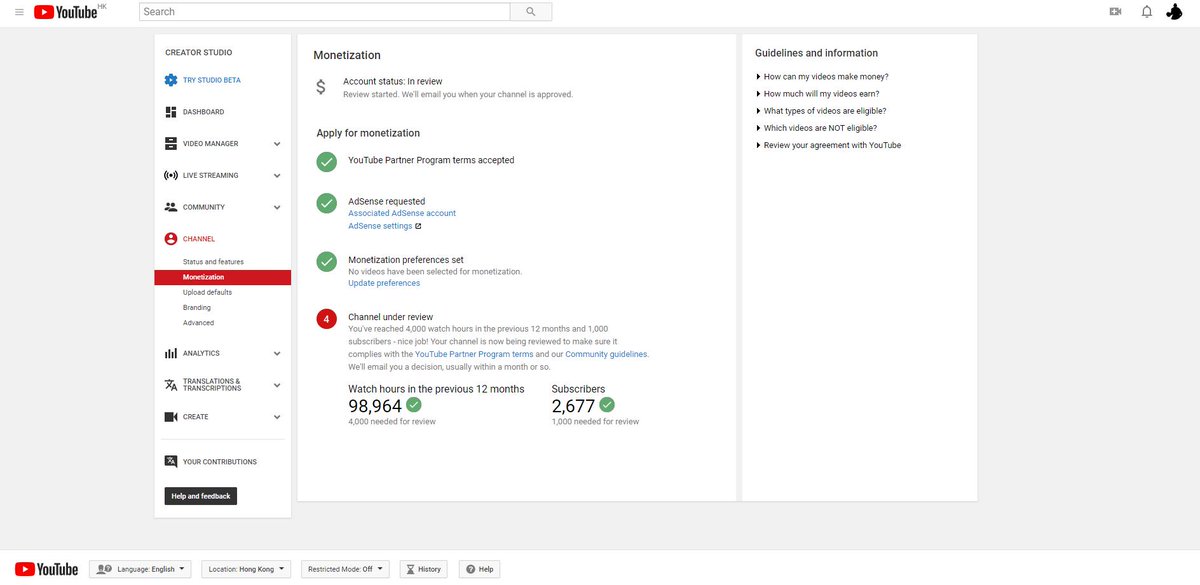Open the Community guidelines link
This screenshot has height=585, width=1200.
[x=607, y=354]
